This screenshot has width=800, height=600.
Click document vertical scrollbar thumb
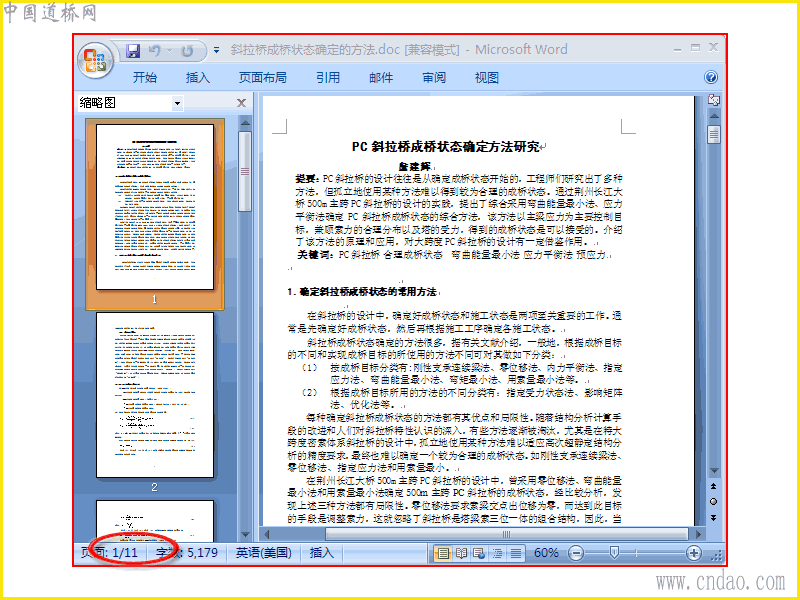[x=714, y=135]
